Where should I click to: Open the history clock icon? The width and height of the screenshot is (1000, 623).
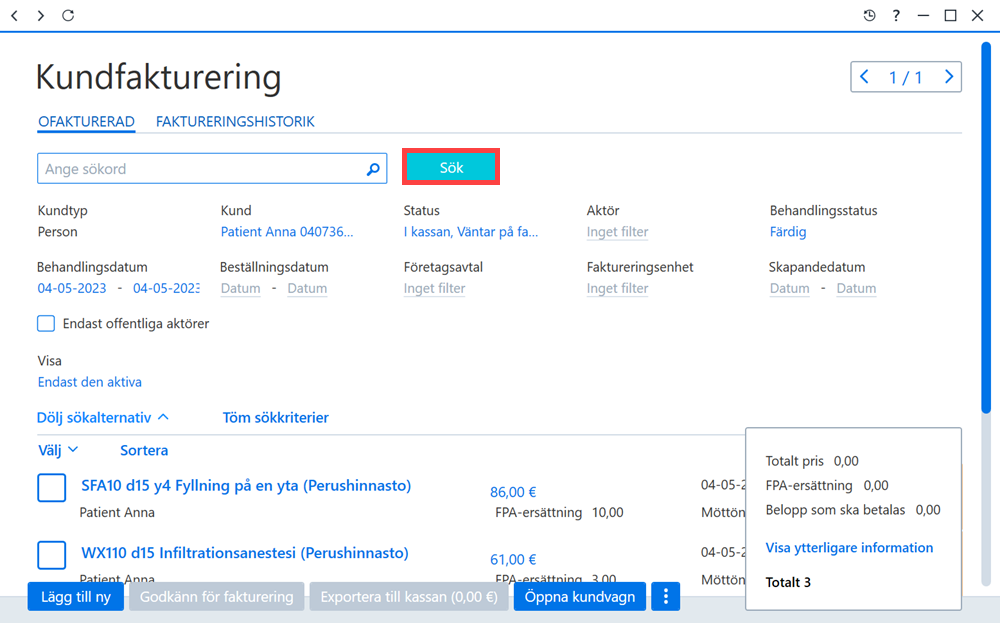pyautogui.click(x=869, y=15)
